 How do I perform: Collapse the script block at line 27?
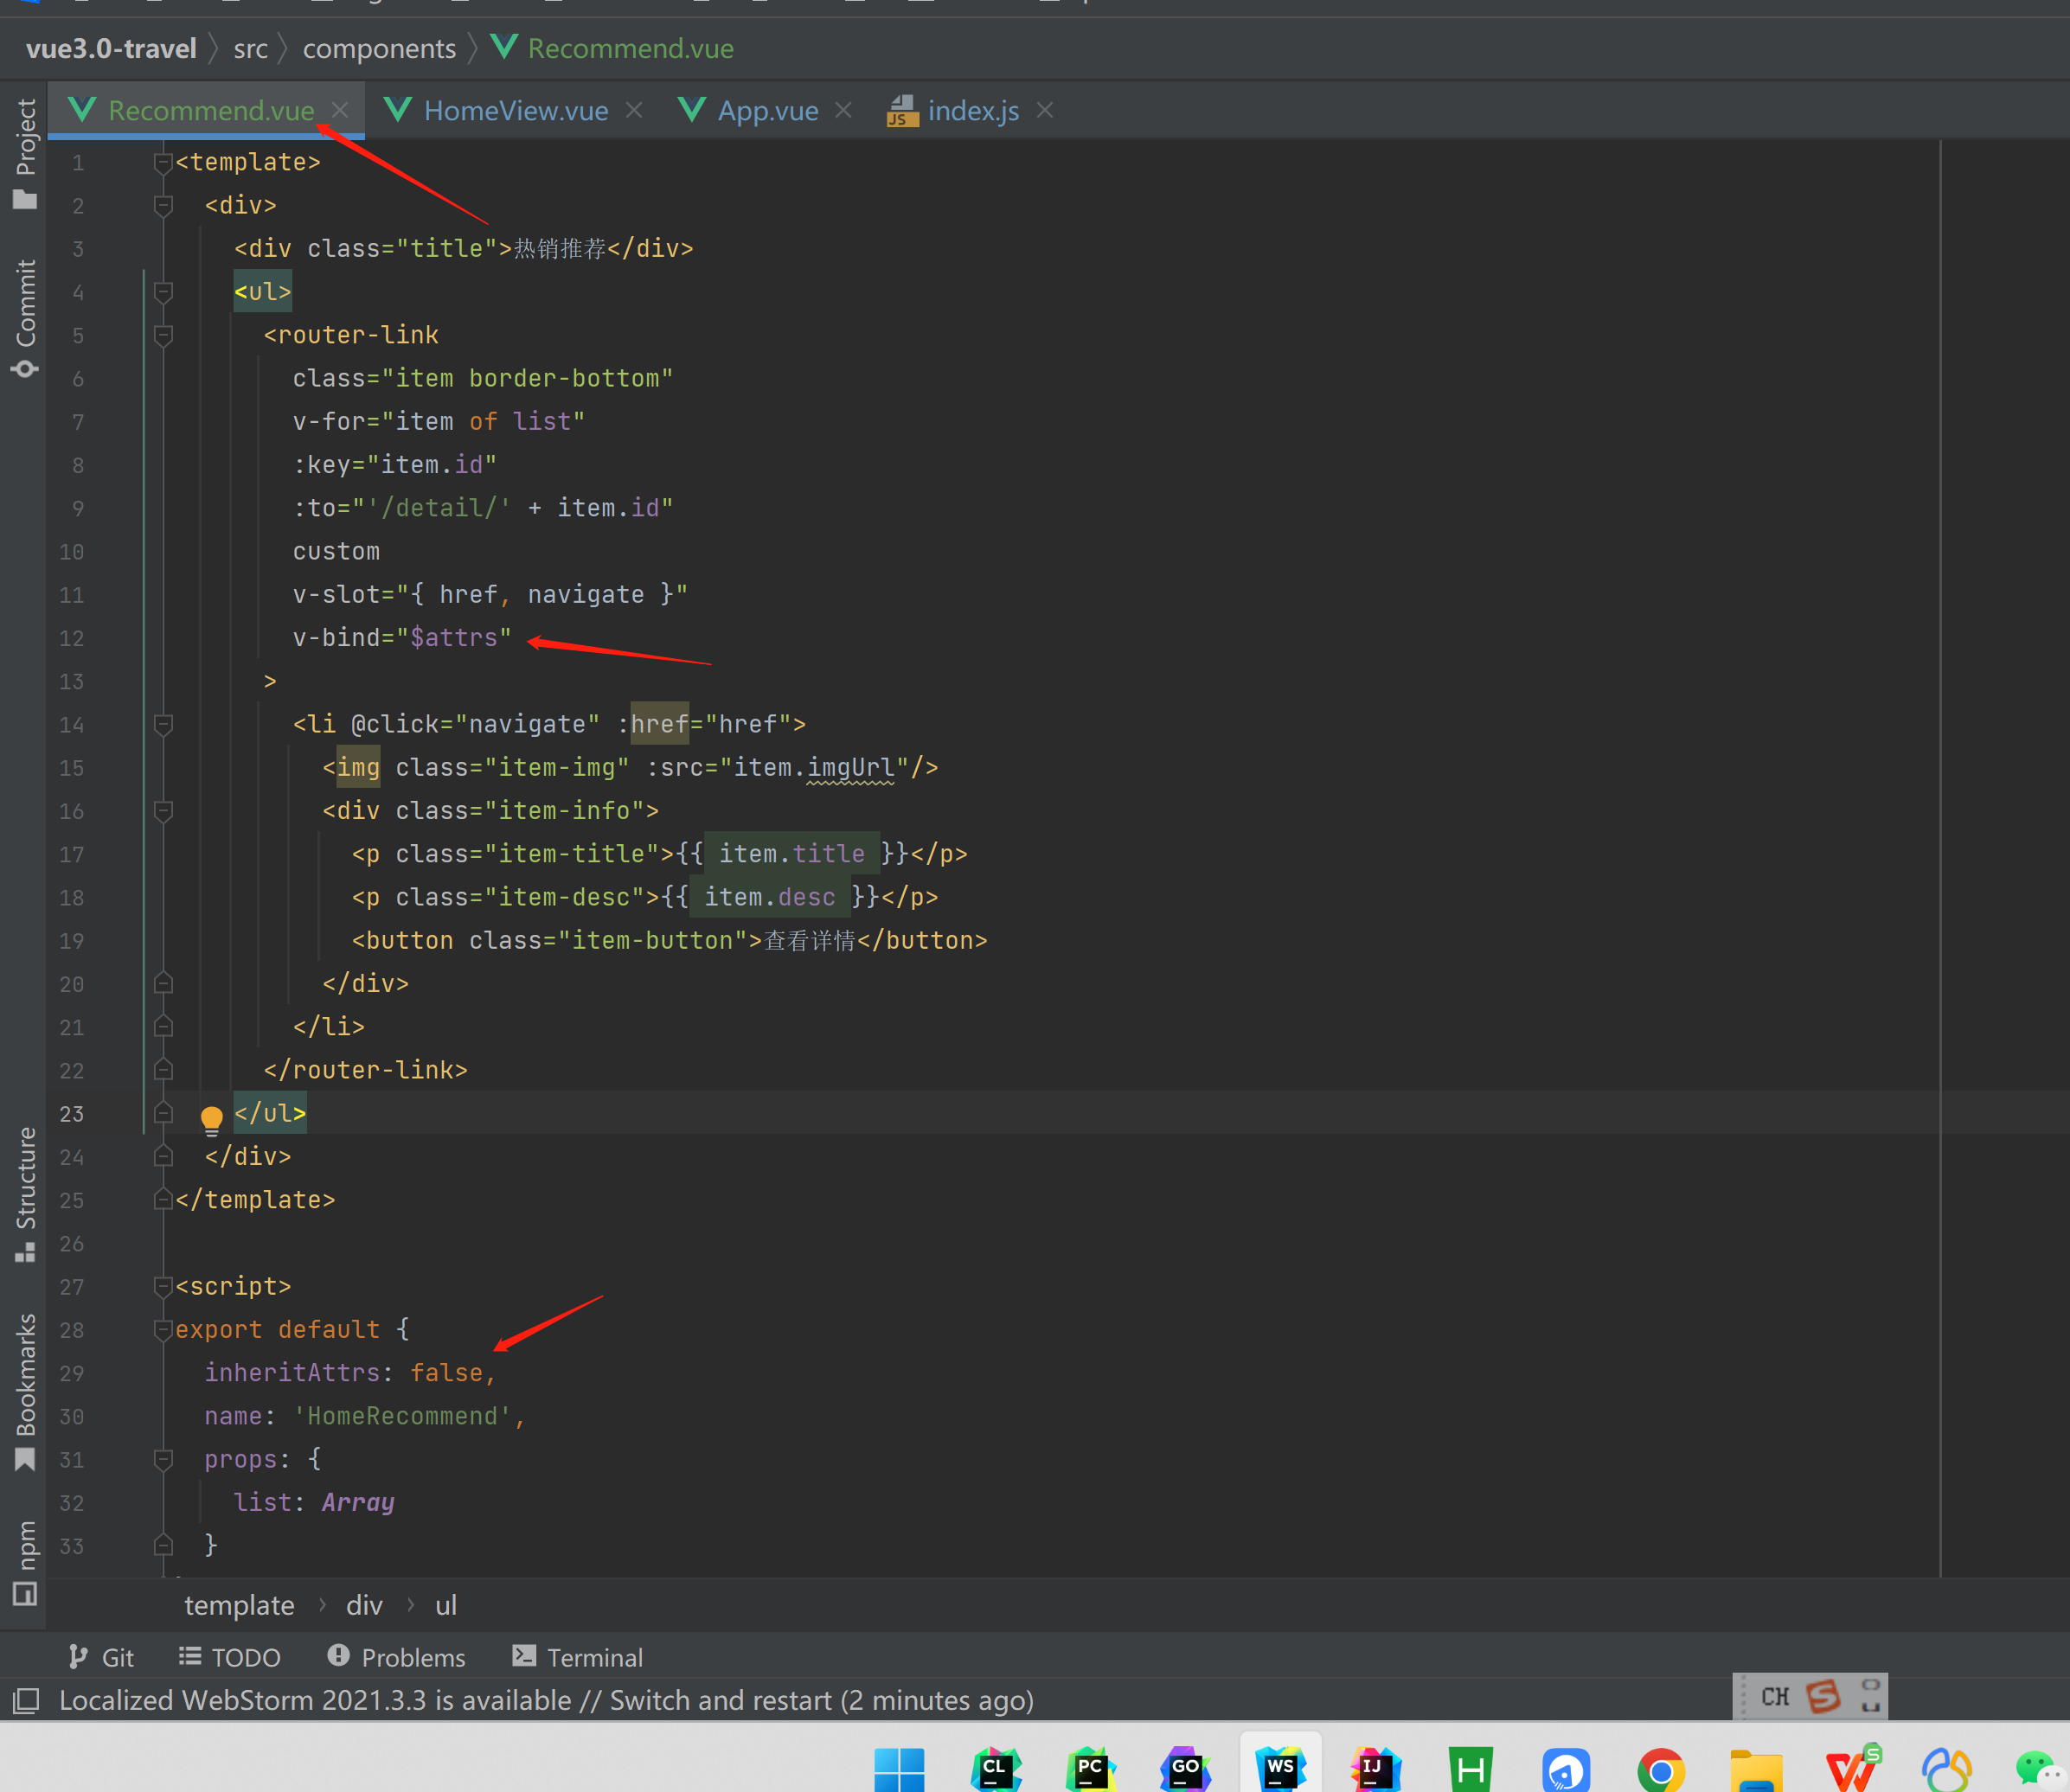click(163, 1286)
